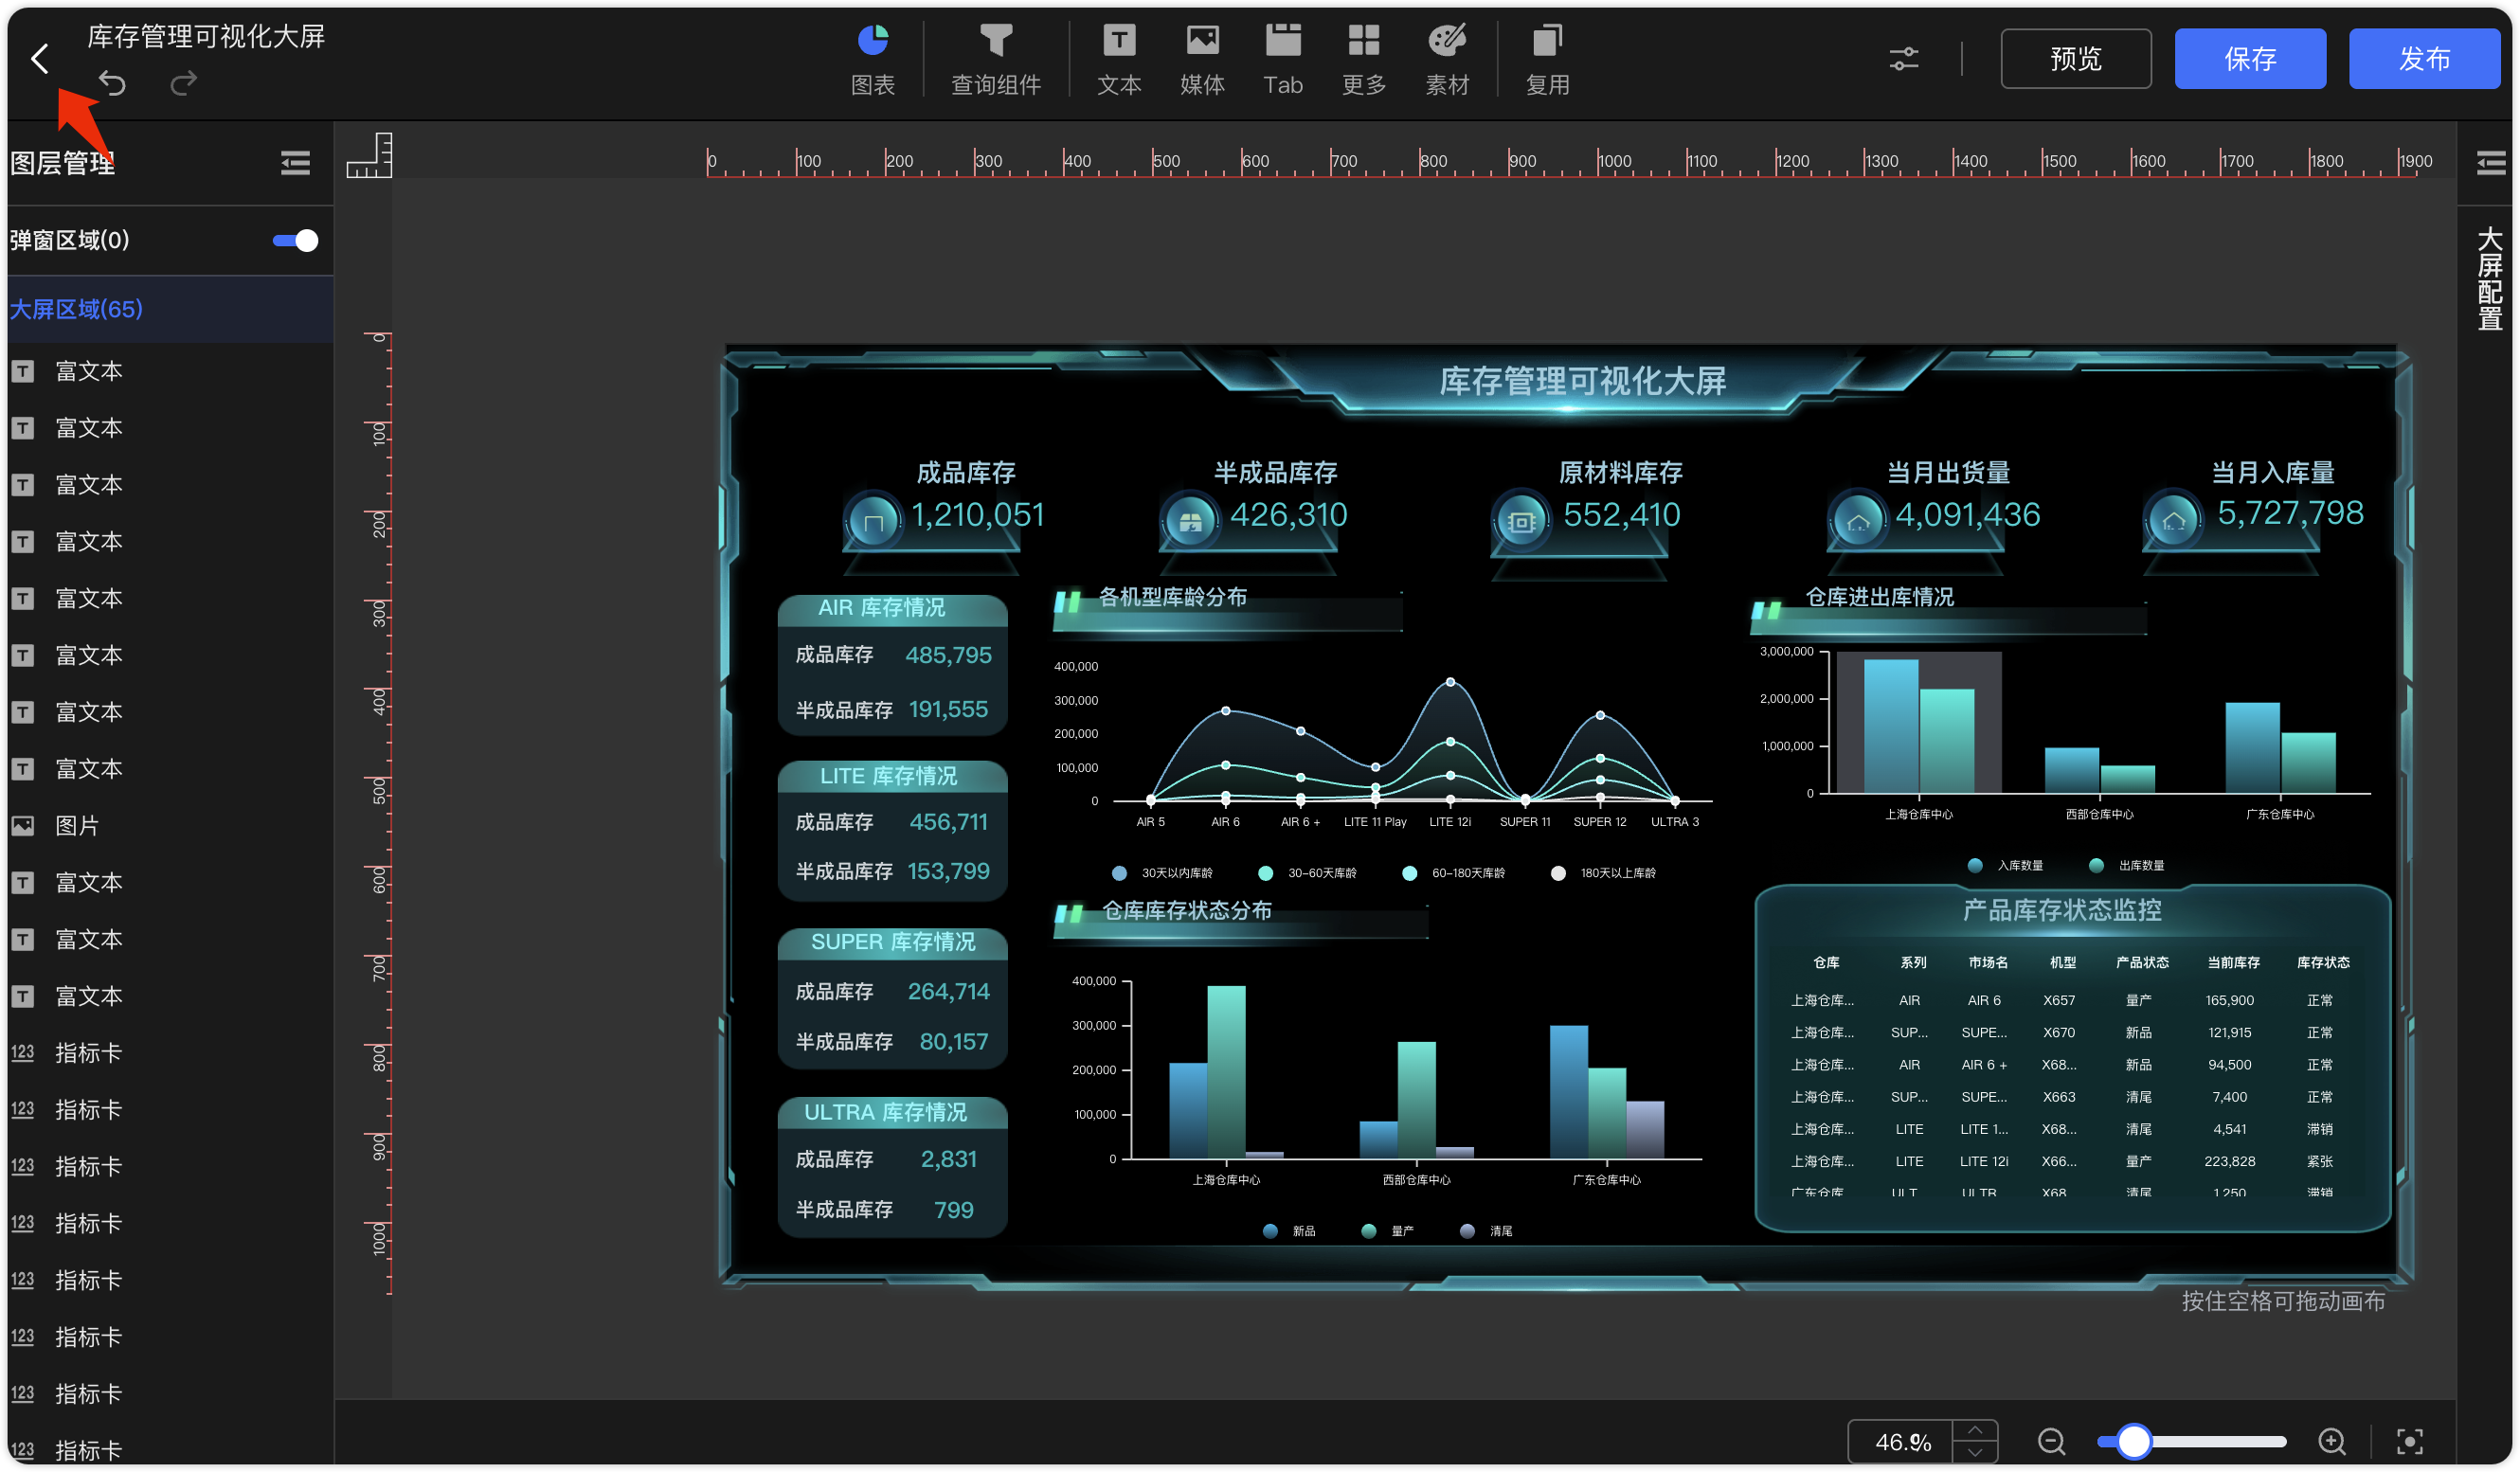Toggle the ruler guides icon above canvas
2520x1472 pixels.
tap(369, 155)
